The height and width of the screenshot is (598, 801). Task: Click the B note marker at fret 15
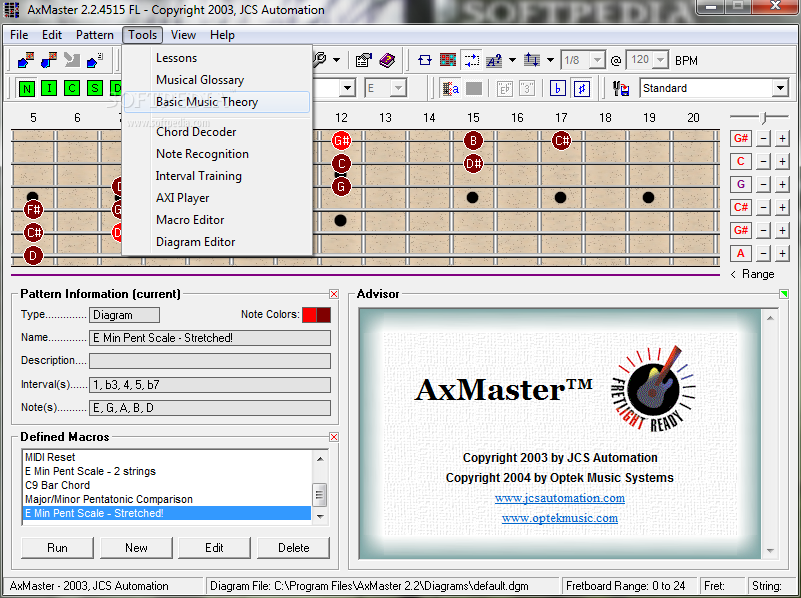473,140
